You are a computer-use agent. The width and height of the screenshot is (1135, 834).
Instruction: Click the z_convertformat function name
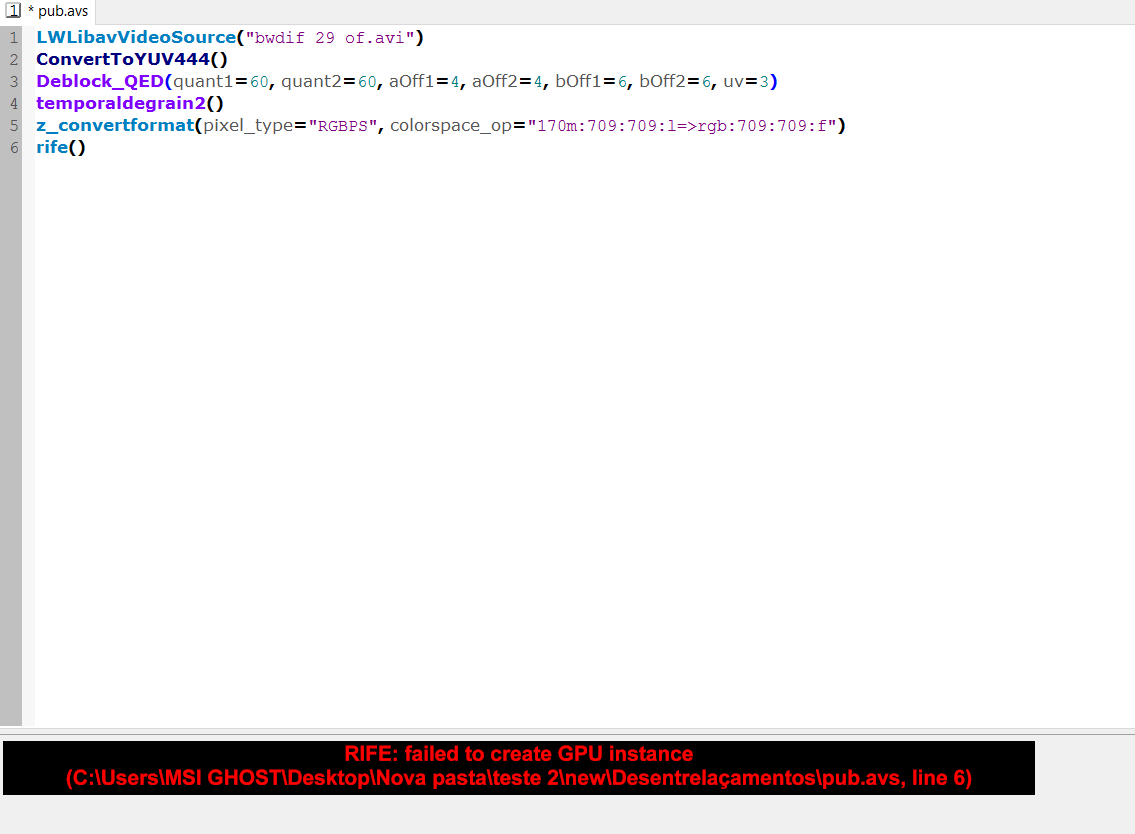(x=115, y=125)
